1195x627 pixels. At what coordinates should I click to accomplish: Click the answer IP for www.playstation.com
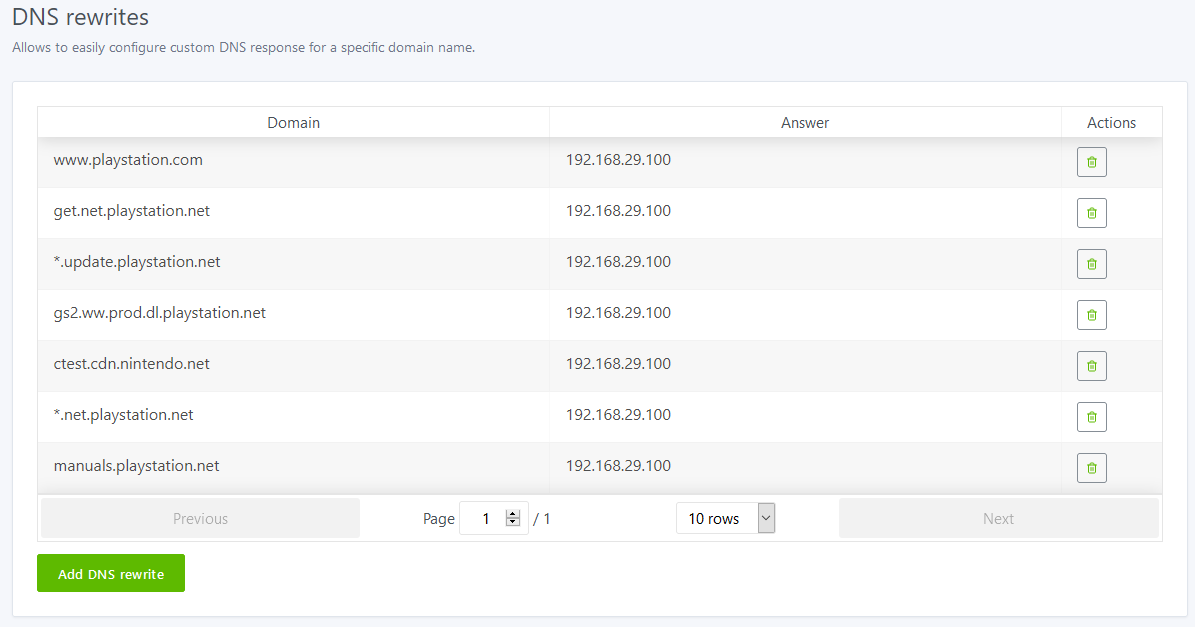pyautogui.click(x=618, y=160)
